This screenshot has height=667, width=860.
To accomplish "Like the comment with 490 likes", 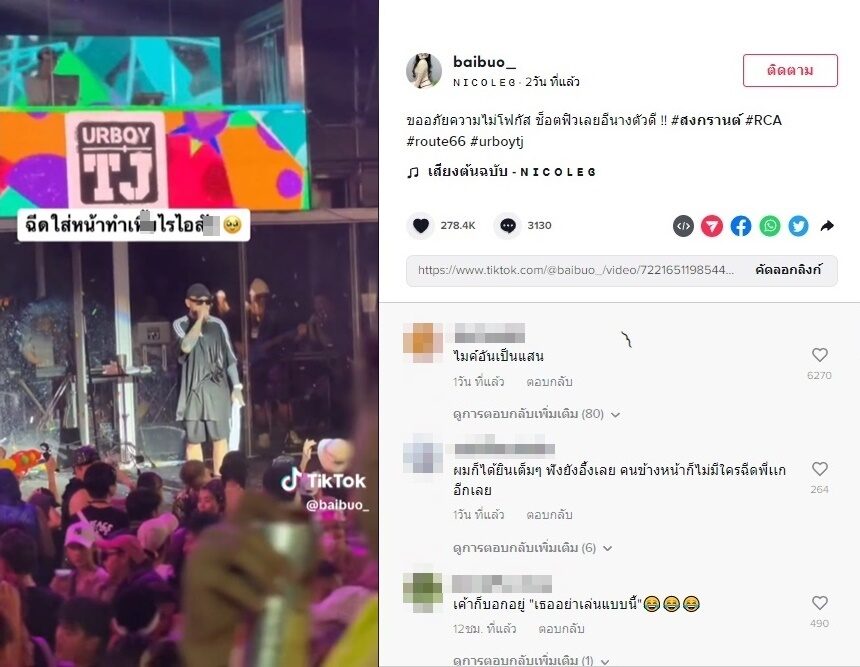I will pos(819,603).
